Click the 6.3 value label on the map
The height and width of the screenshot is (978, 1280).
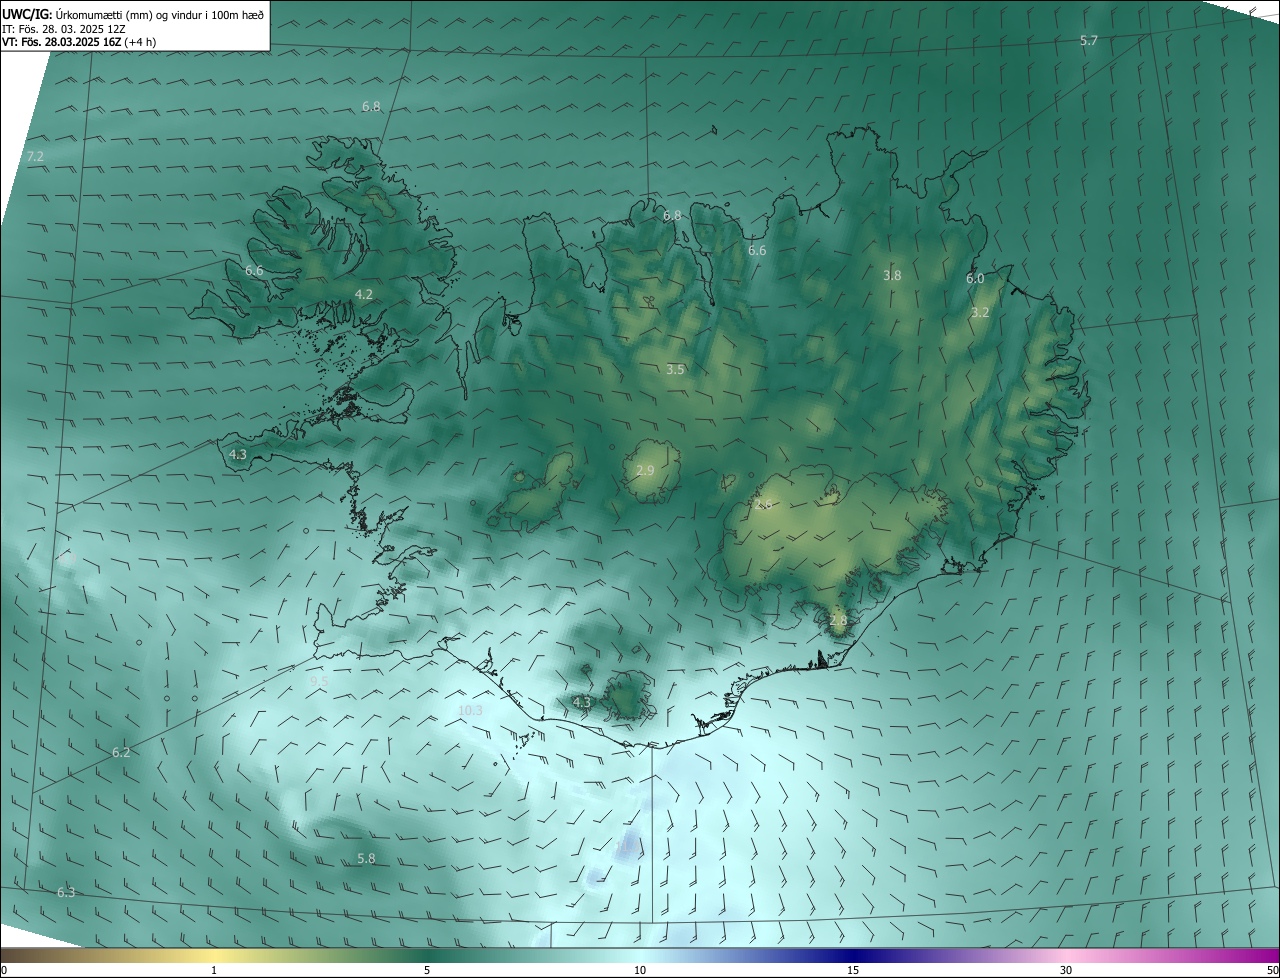(x=66, y=892)
